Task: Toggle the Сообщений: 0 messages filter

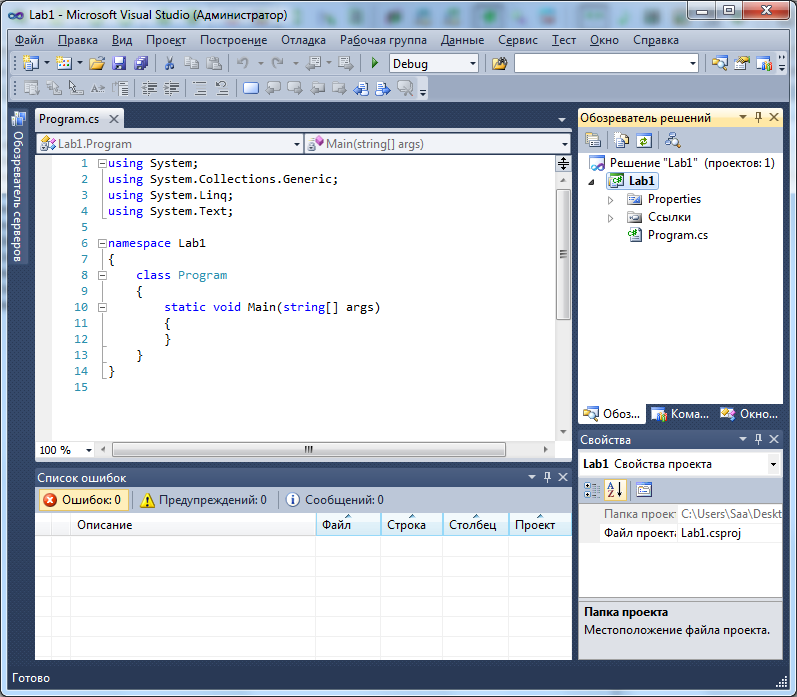Action: [x=335, y=500]
